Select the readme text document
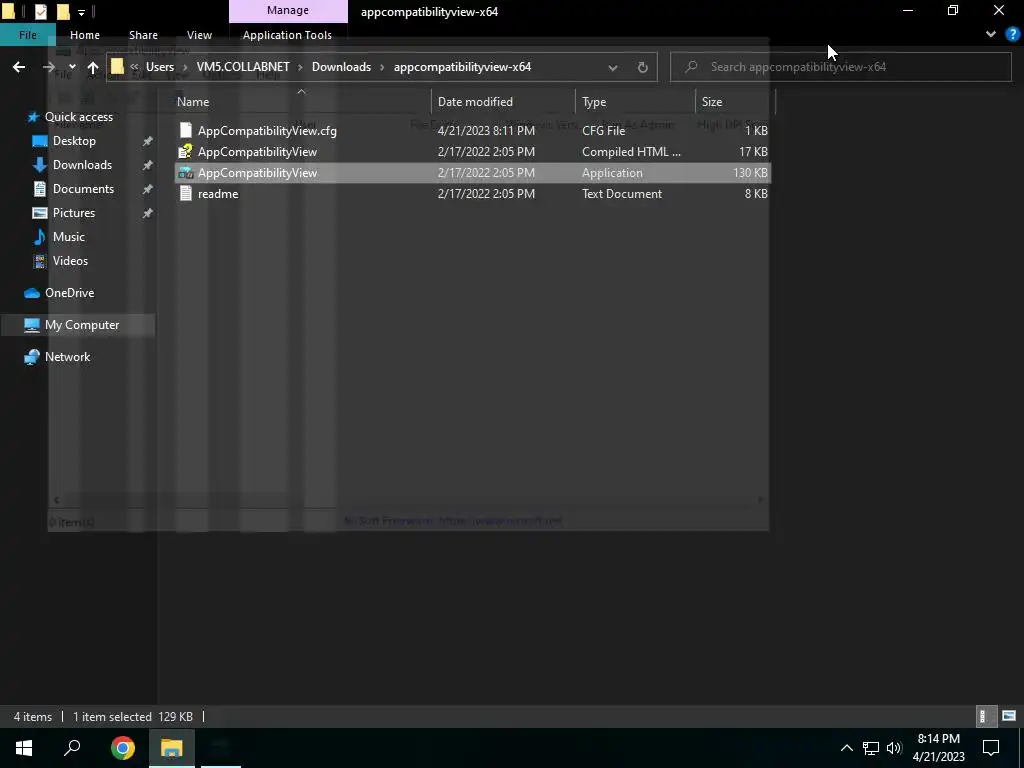The image size is (1024, 768). 472,193
